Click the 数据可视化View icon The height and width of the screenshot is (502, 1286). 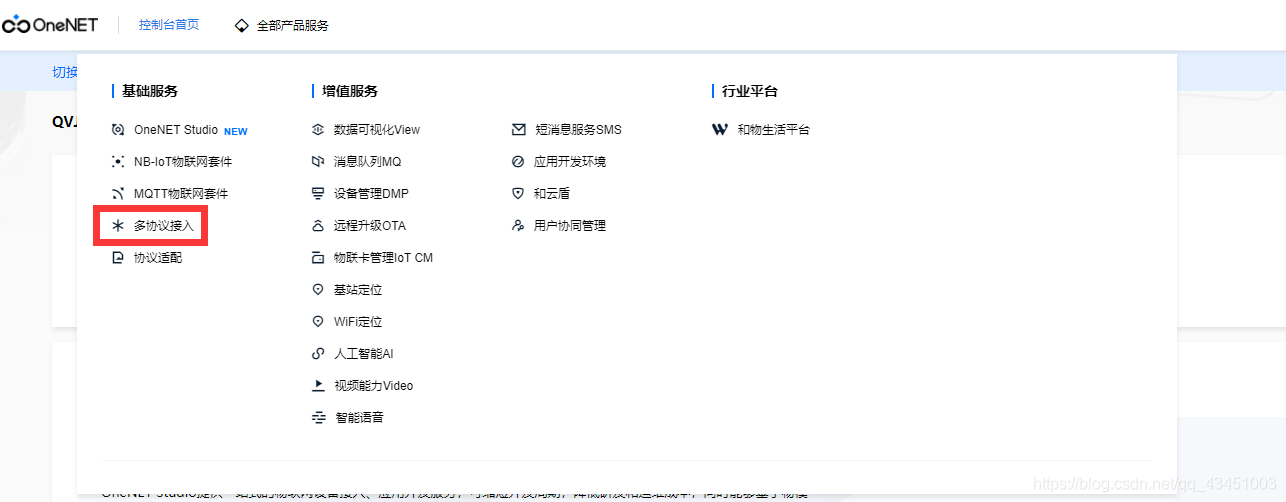(318, 130)
